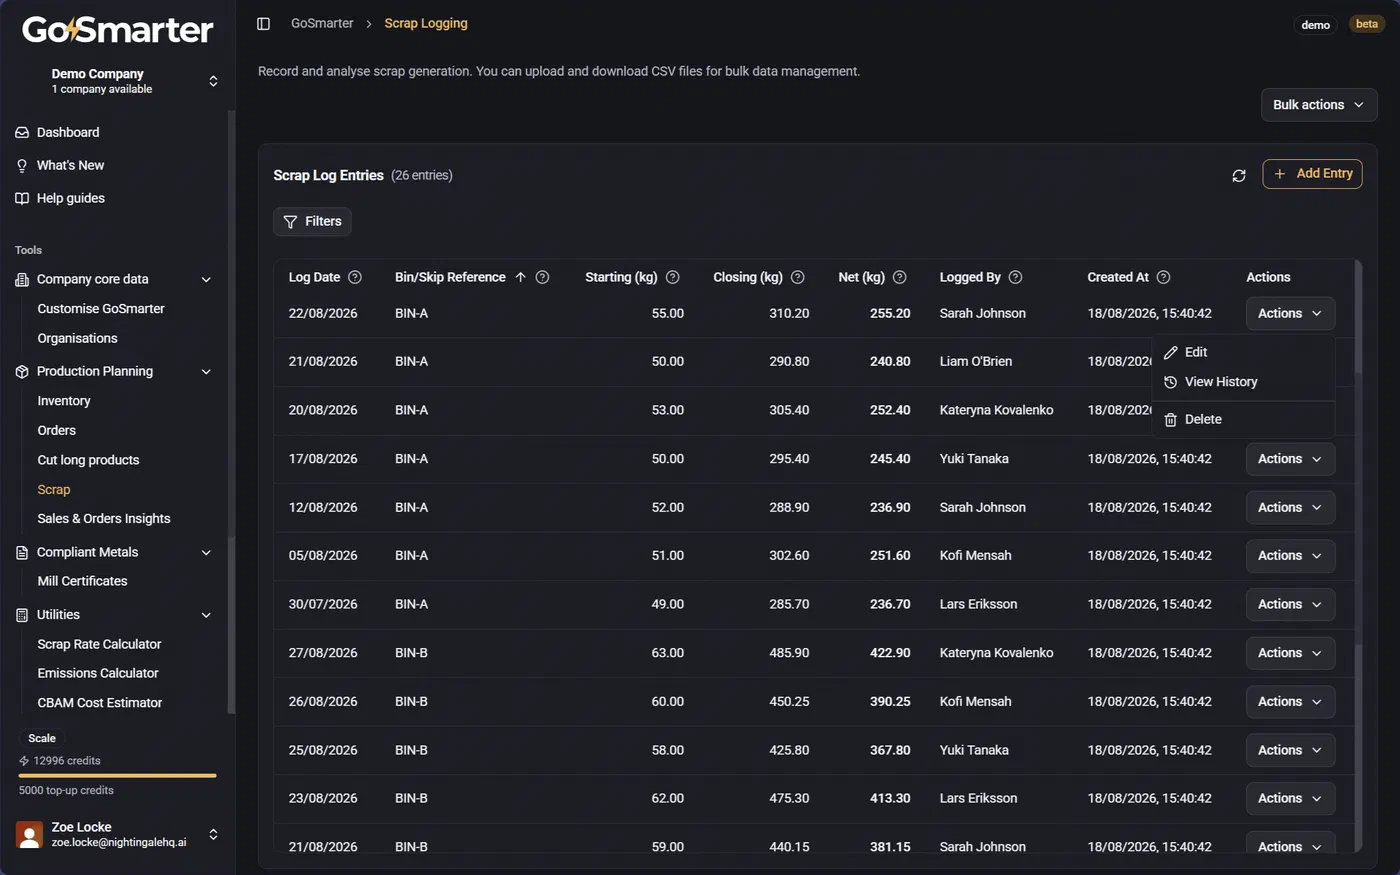Click the GoSmarter breadcrumb link
This screenshot has height=875, width=1400.
click(322, 23)
